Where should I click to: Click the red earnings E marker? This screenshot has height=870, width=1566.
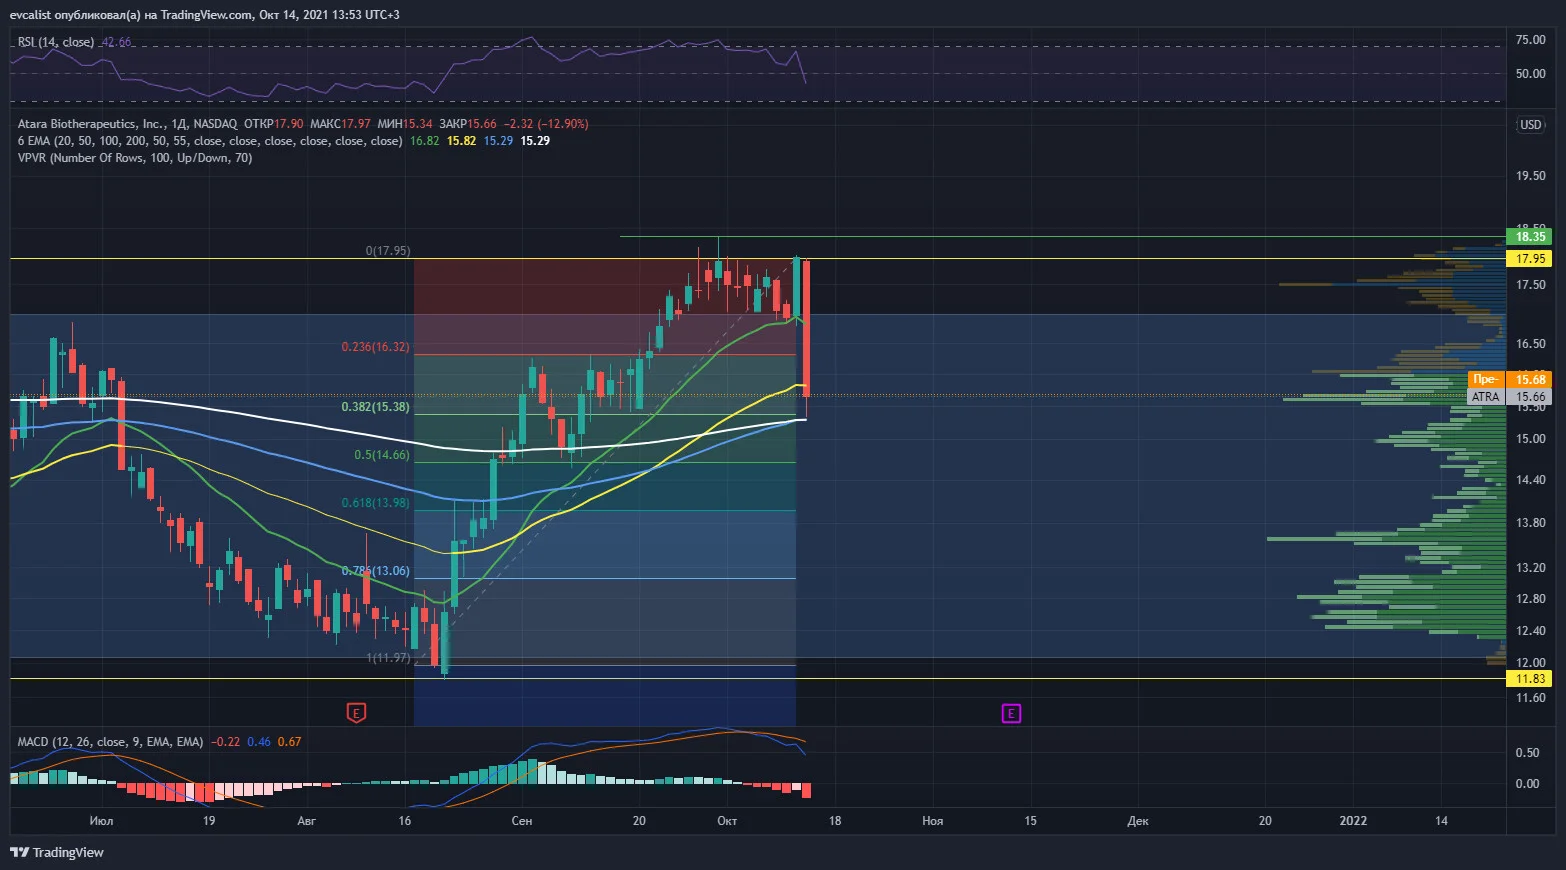pyautogui.click(x=356, y=713)
